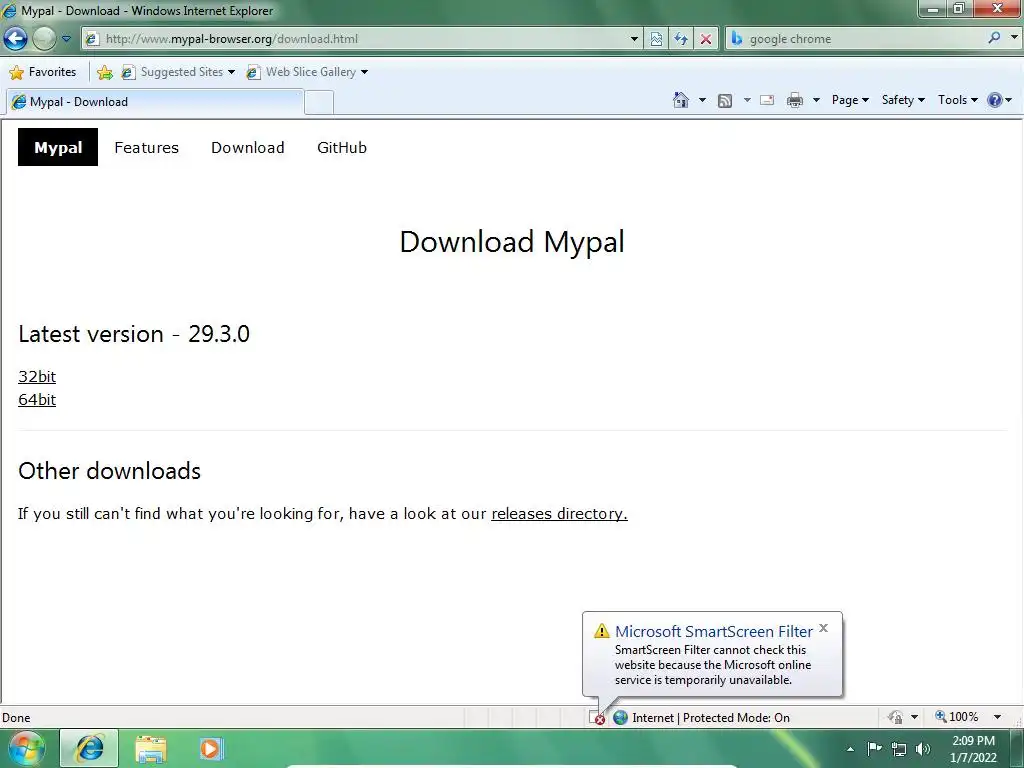Open Windows Explorer from taskbar
The image size is (1024, 768).
[x=151, y=749]
